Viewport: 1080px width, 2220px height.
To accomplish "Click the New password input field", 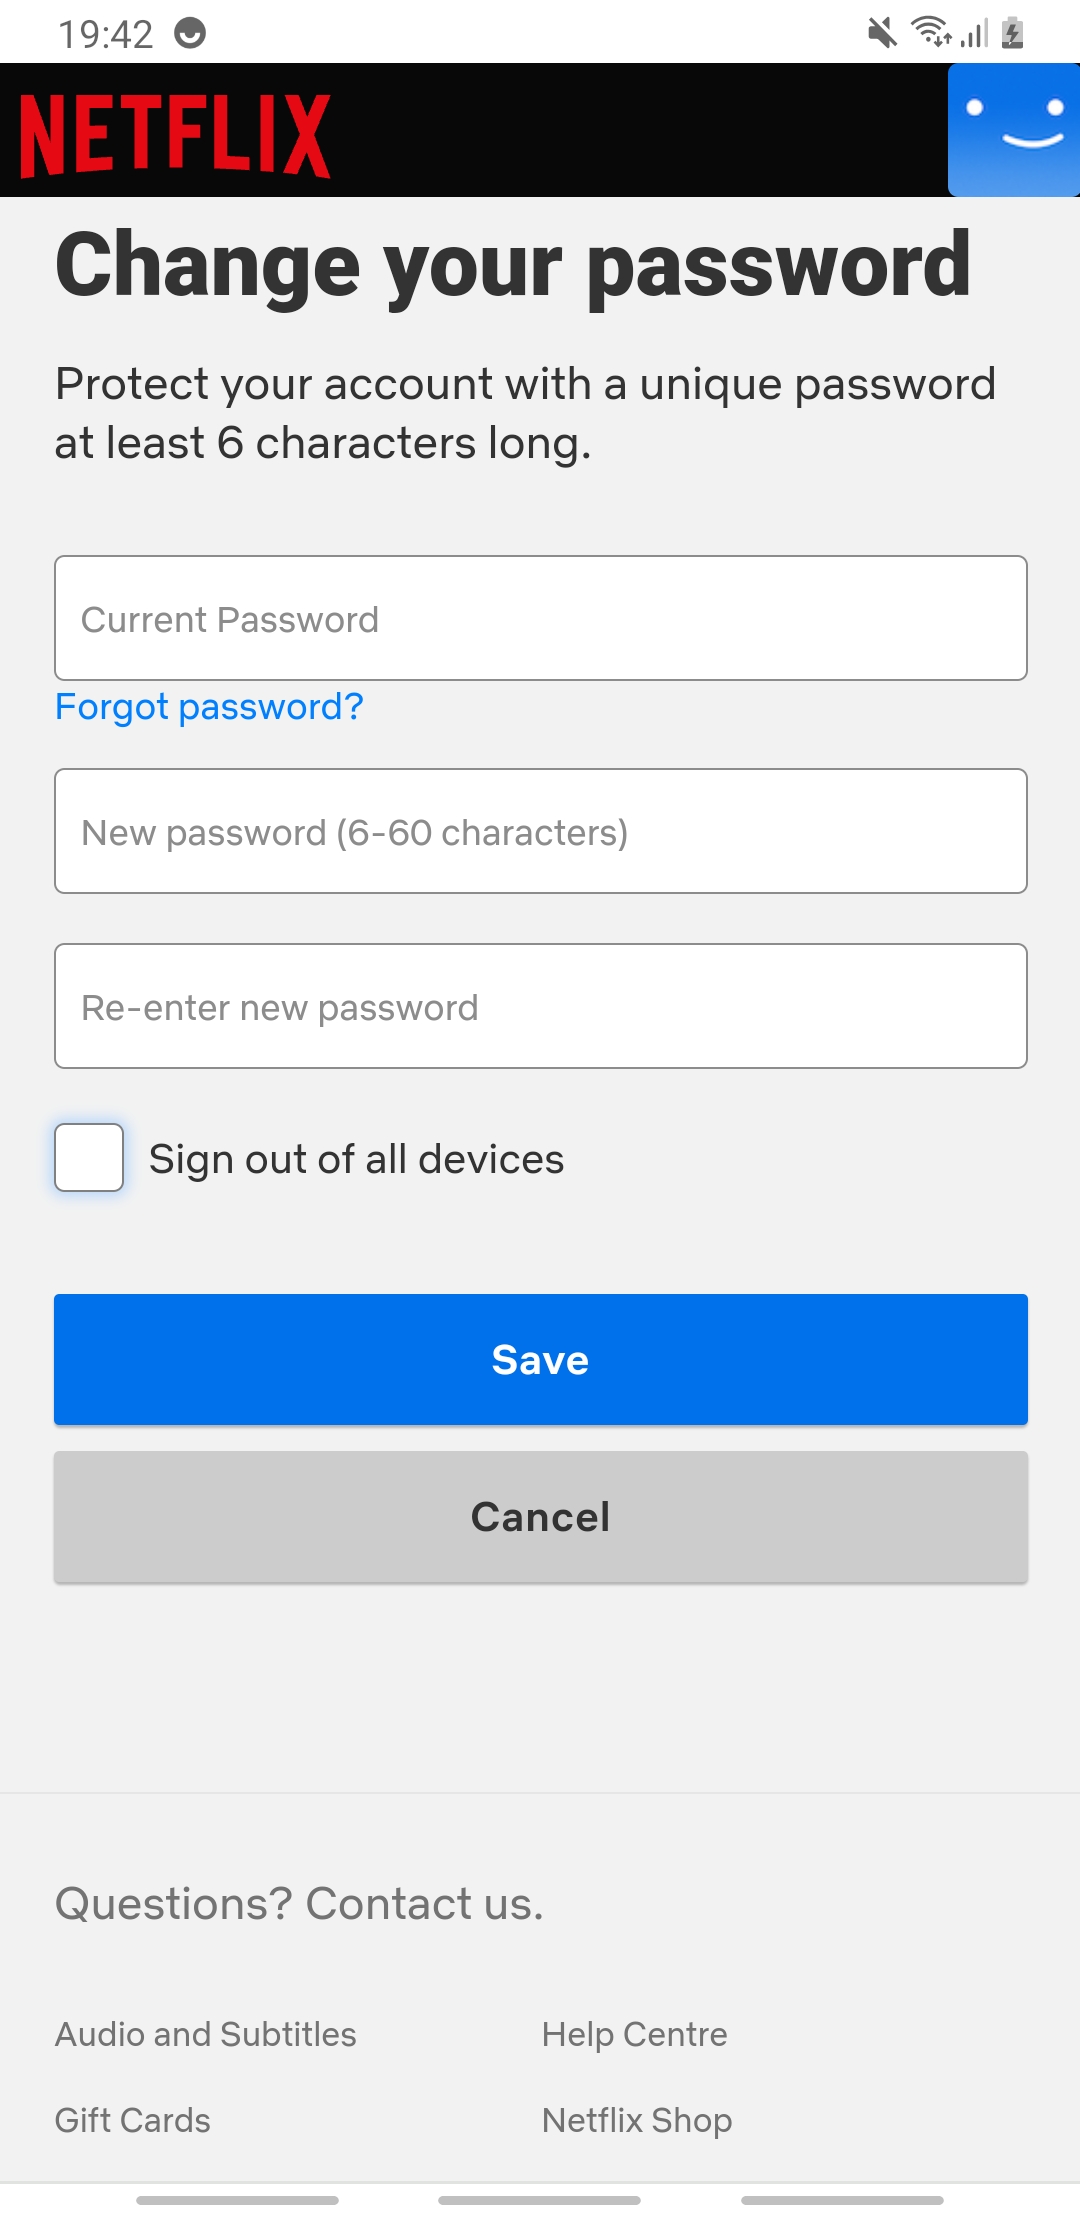I will point(540,831).
